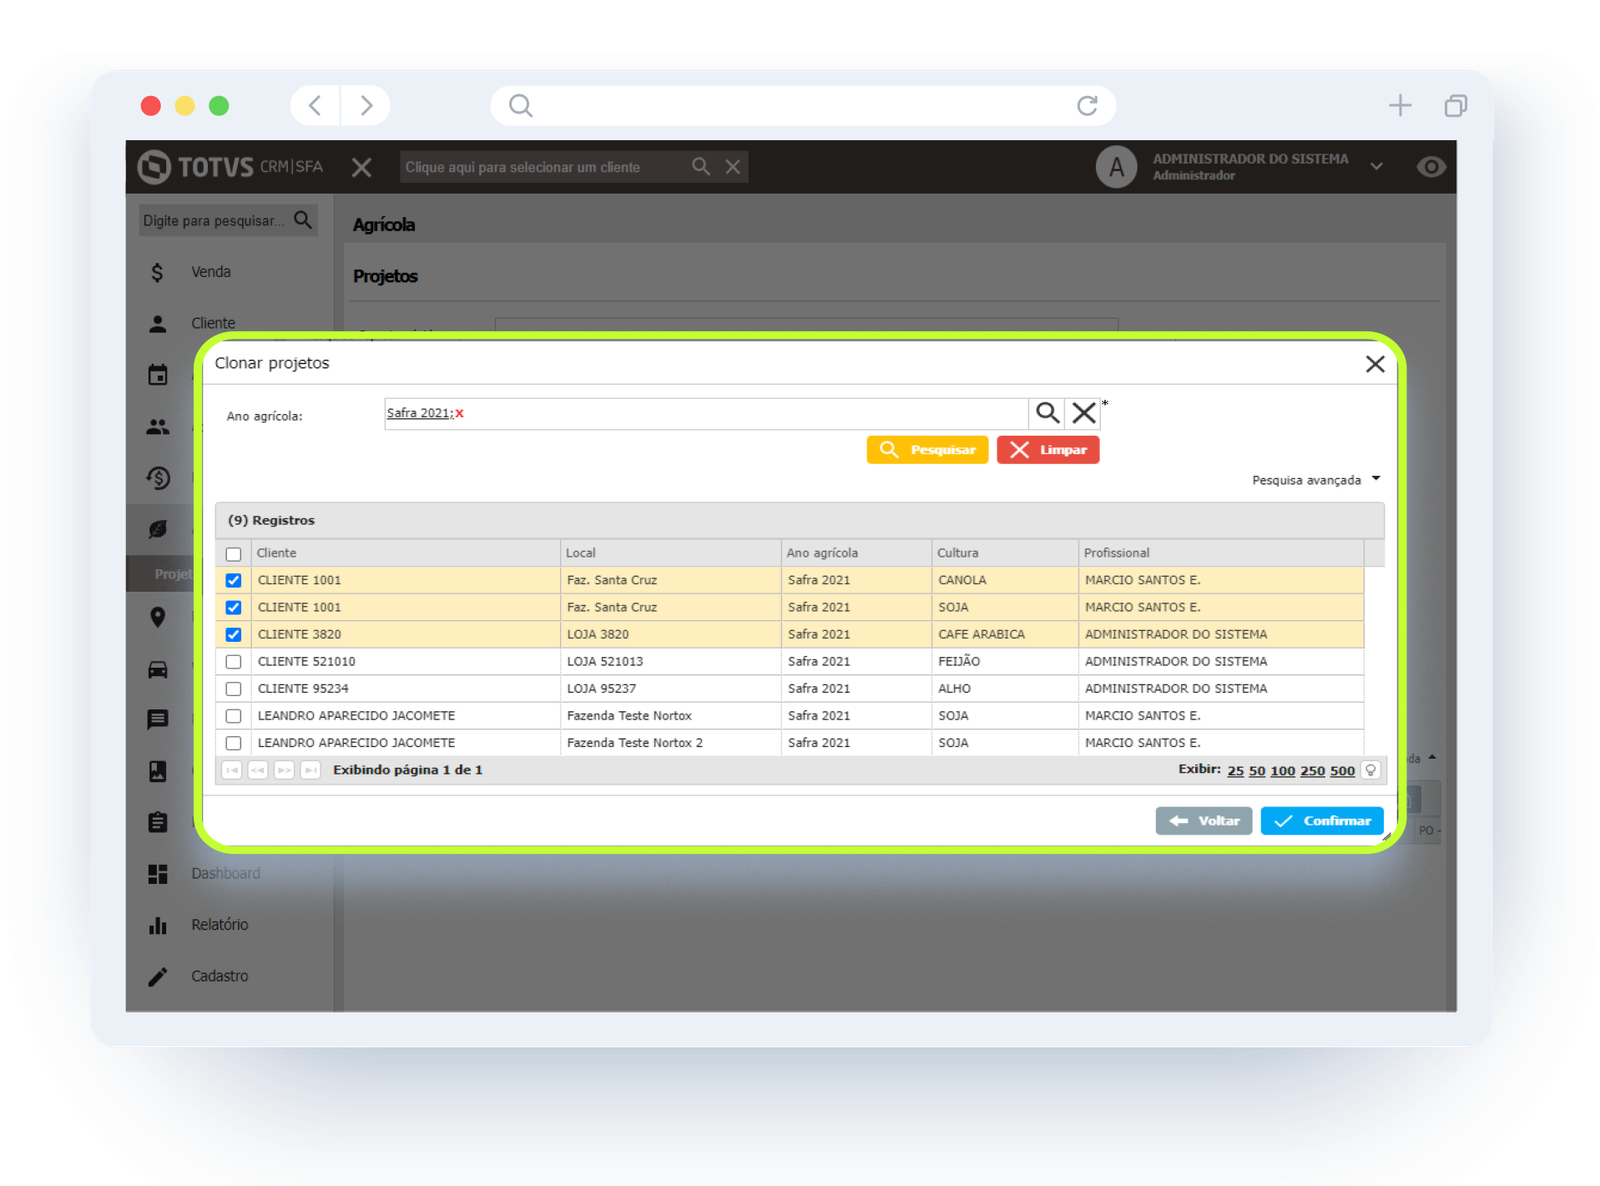Click the client selector search icon

pos(701,166)
